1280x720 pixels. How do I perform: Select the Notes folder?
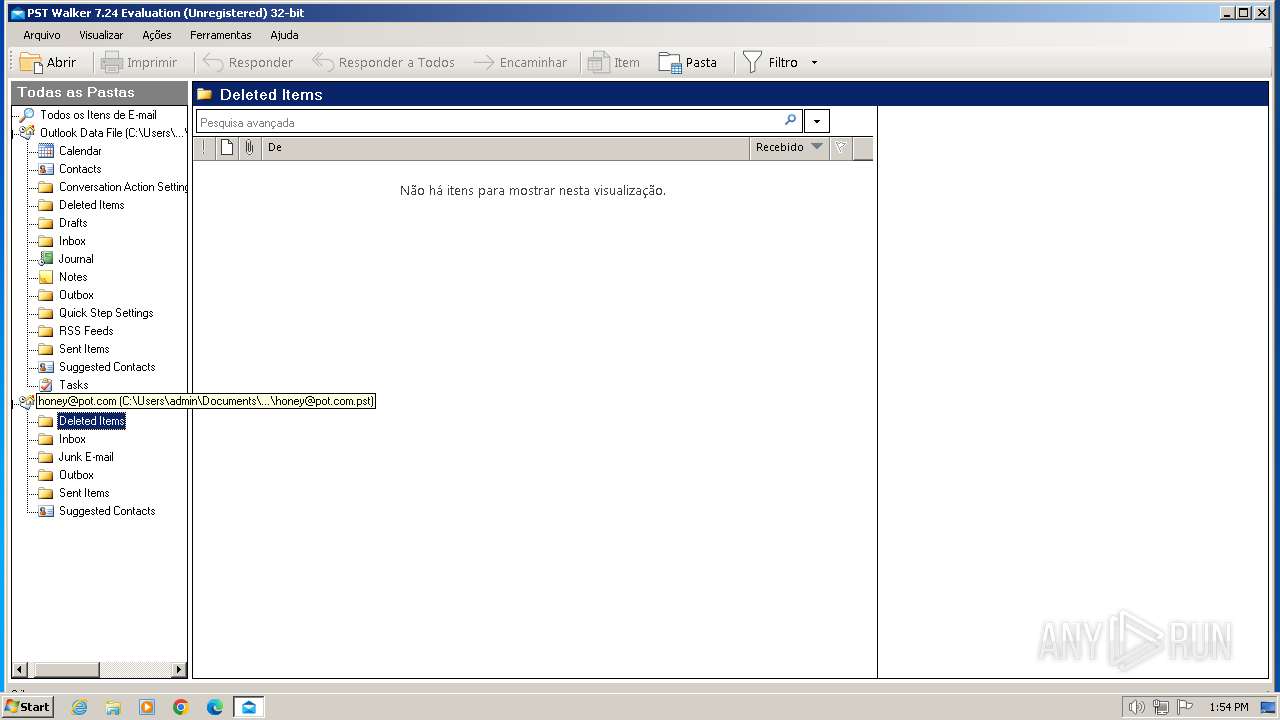tap(73, 277)
